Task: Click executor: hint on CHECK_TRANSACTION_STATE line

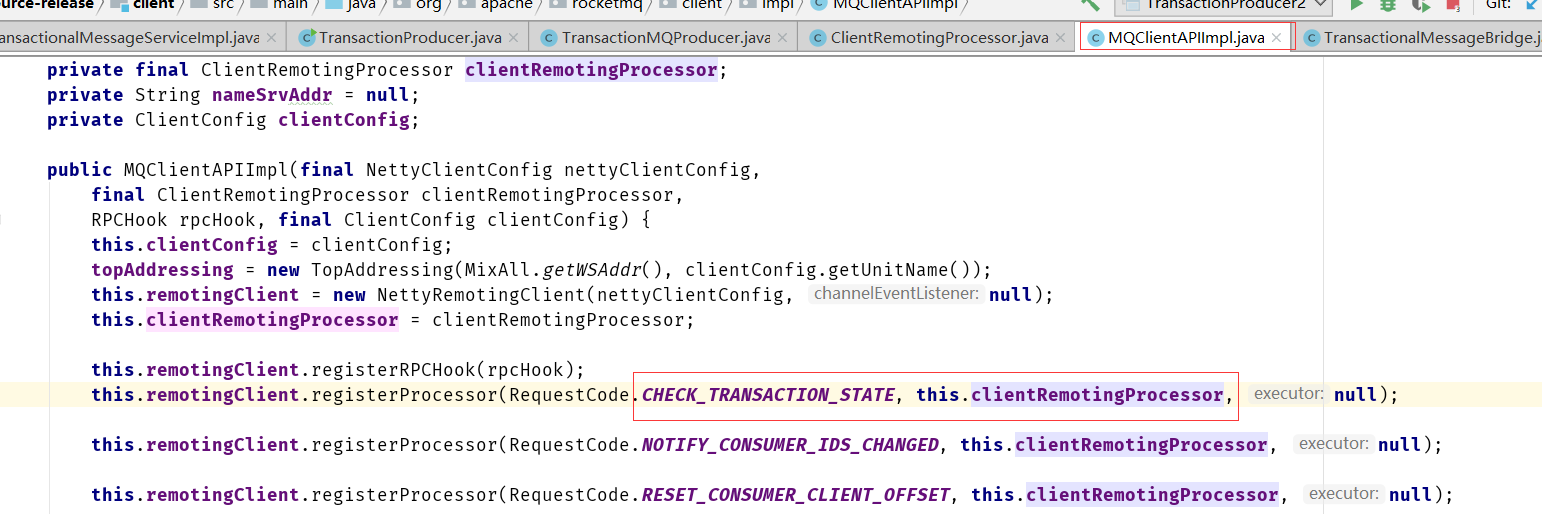Action: 1288,394
